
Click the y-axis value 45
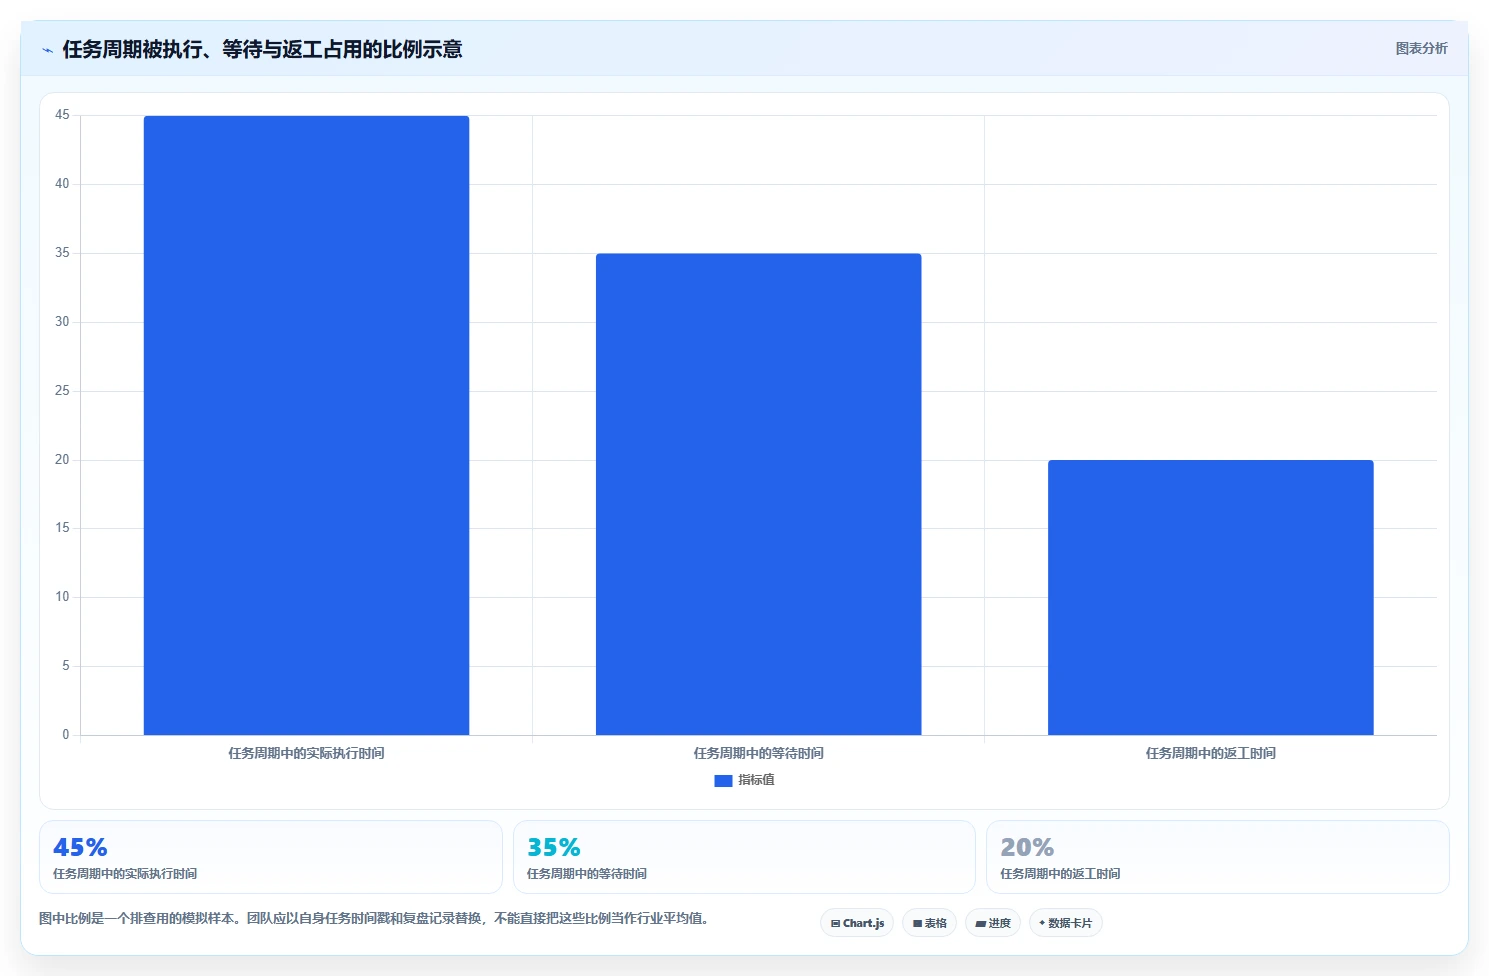[x=62, y=115]
